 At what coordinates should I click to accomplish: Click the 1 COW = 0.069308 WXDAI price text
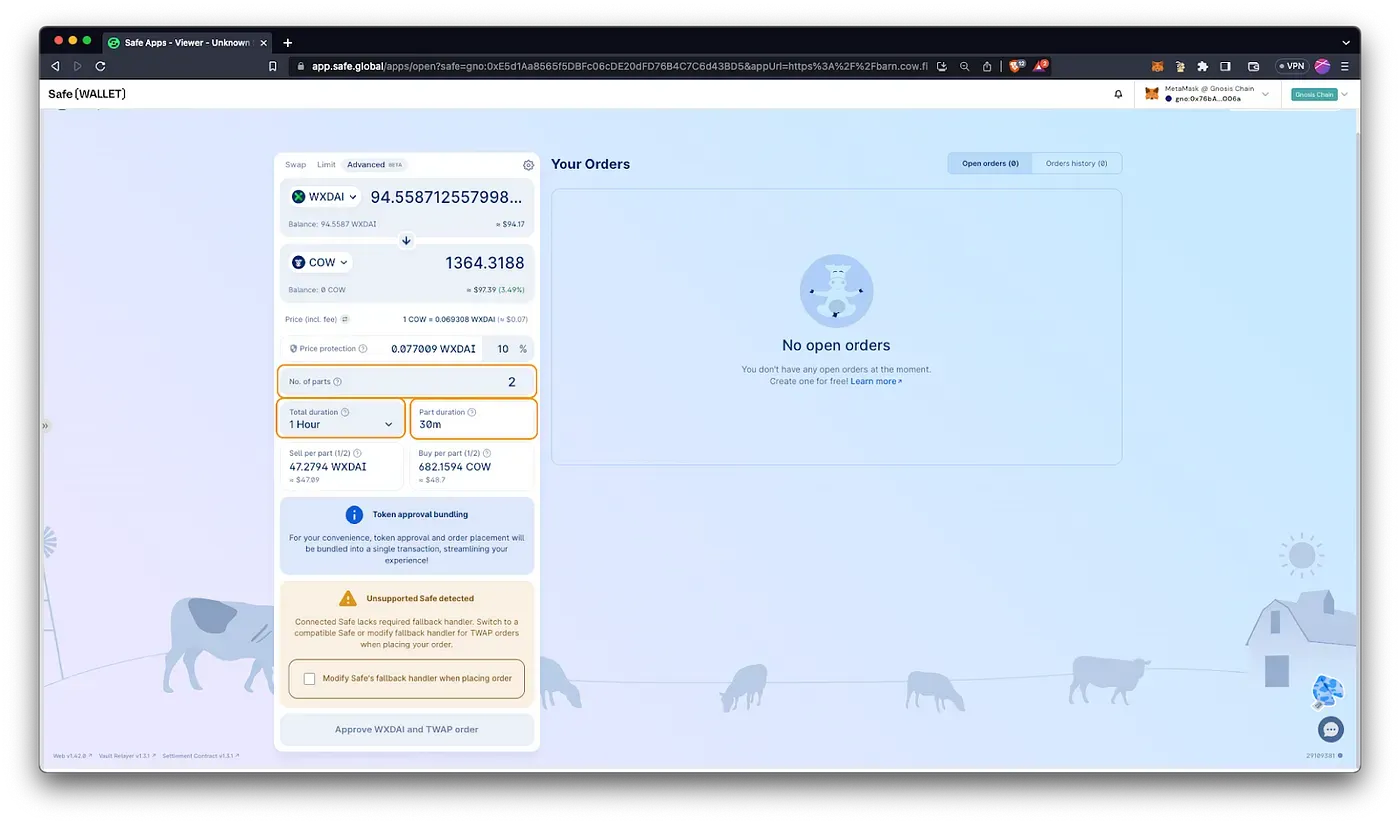tap(449, 319)
